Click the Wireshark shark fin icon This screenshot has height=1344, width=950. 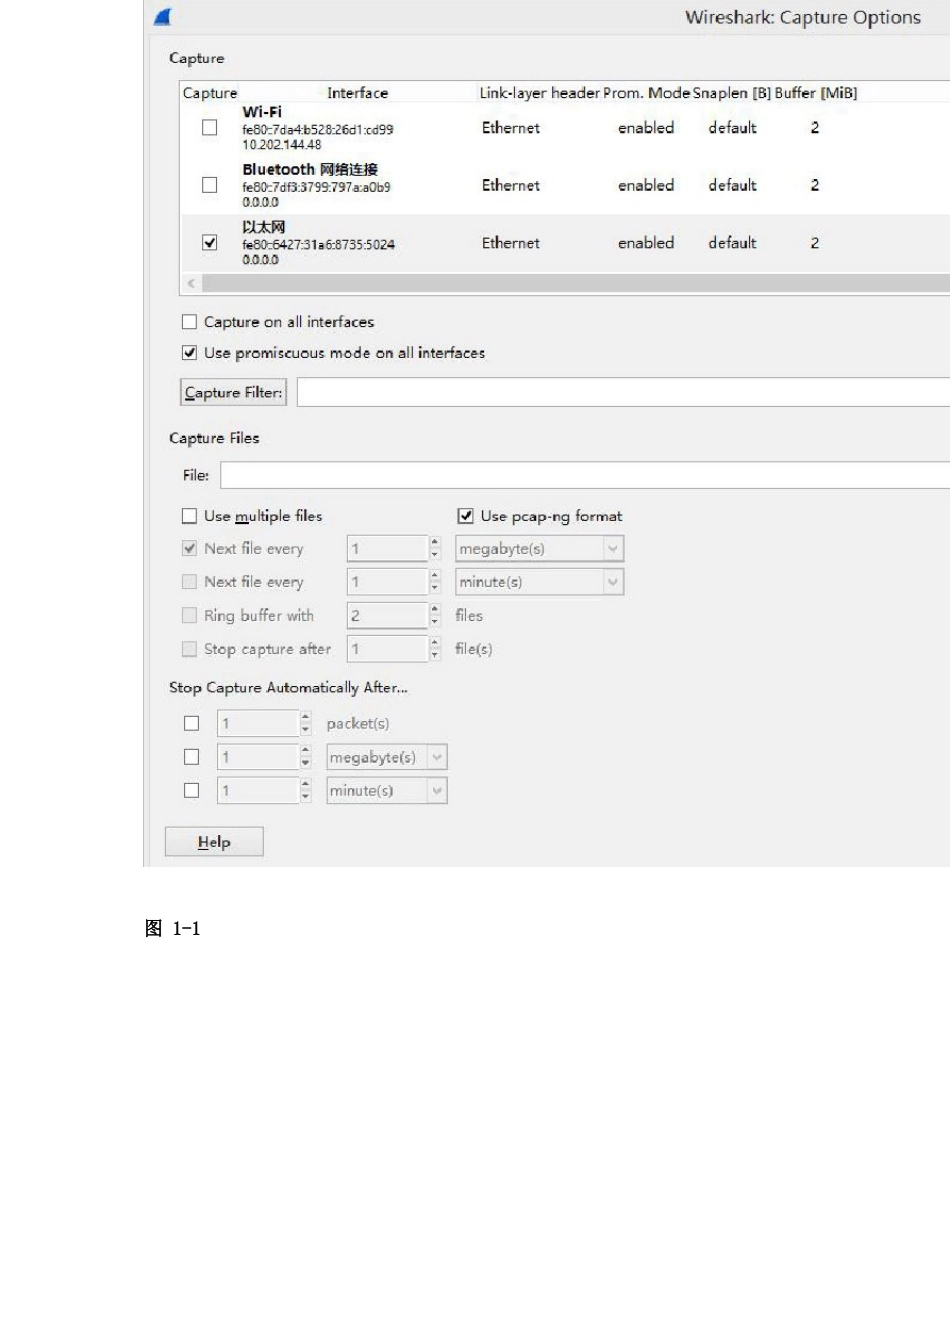coord(163,17)
